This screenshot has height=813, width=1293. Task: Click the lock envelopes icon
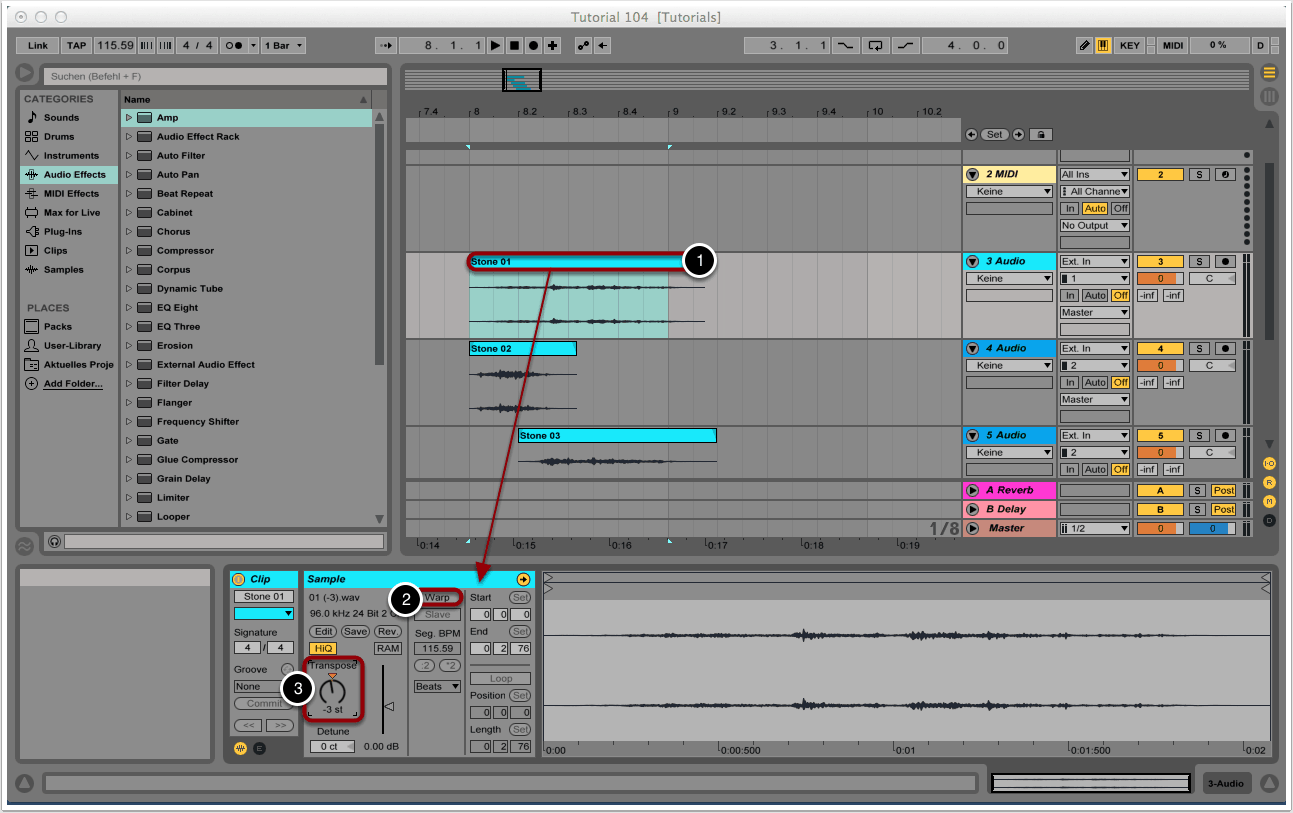point(1041,134)
